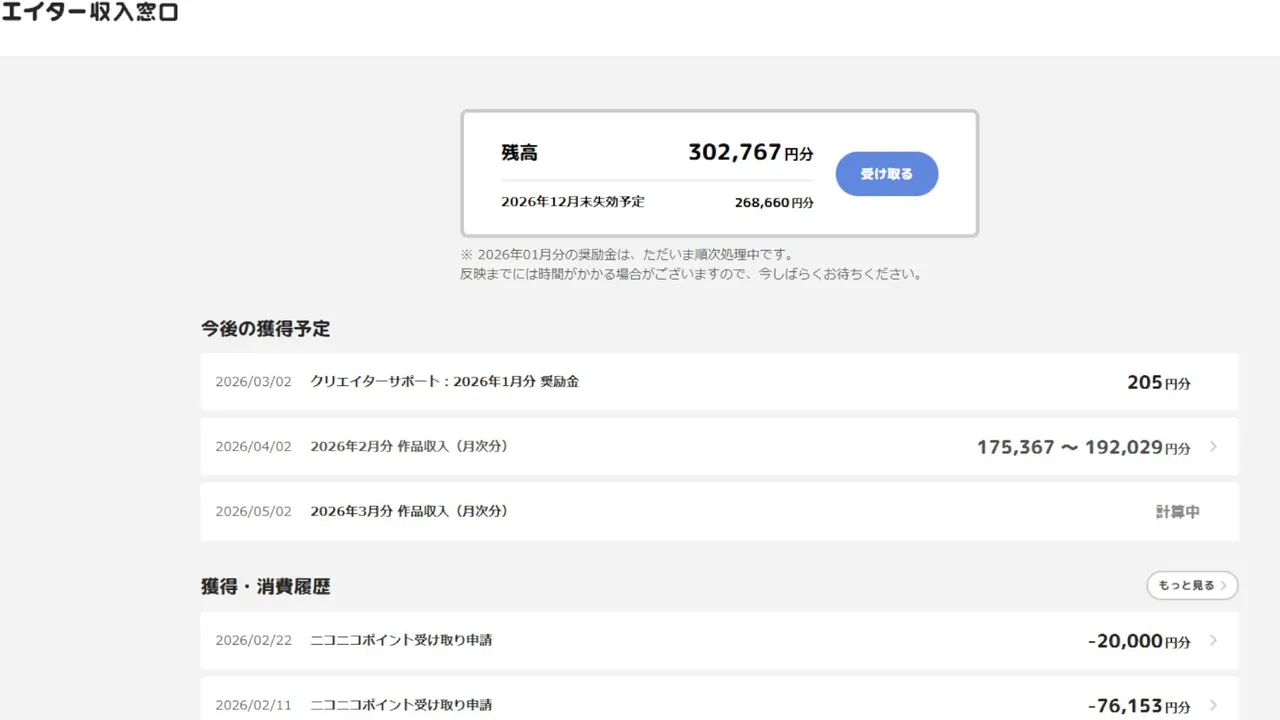Open ニコニコポイント受け取り申請 dated 2026/02/22
This screenshot has height=720, width=1280.
[401, 640]
